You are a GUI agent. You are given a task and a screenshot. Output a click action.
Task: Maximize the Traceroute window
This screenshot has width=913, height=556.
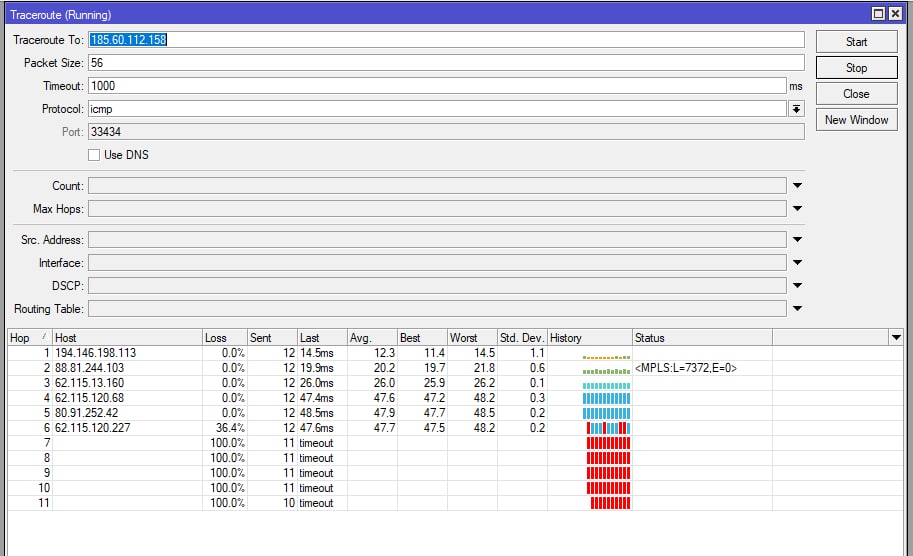(x=879, y=14)
